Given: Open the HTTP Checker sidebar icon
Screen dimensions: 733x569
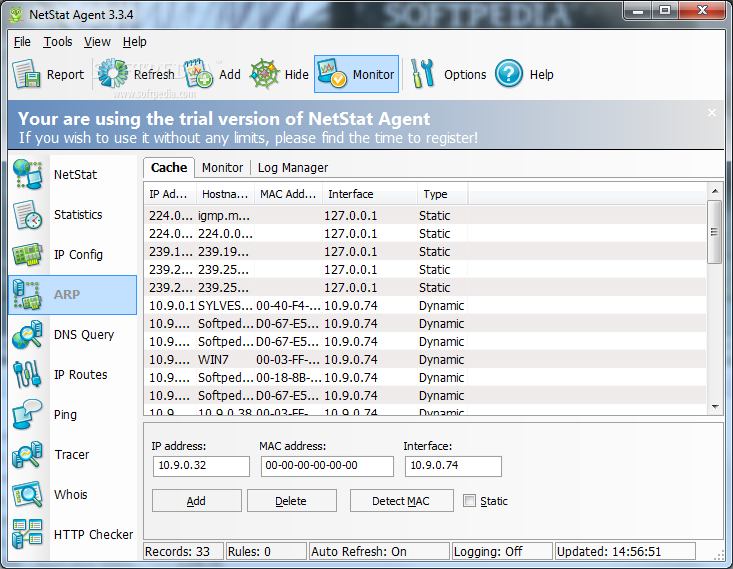Looking at the screenshot, I should click(28, 534).
